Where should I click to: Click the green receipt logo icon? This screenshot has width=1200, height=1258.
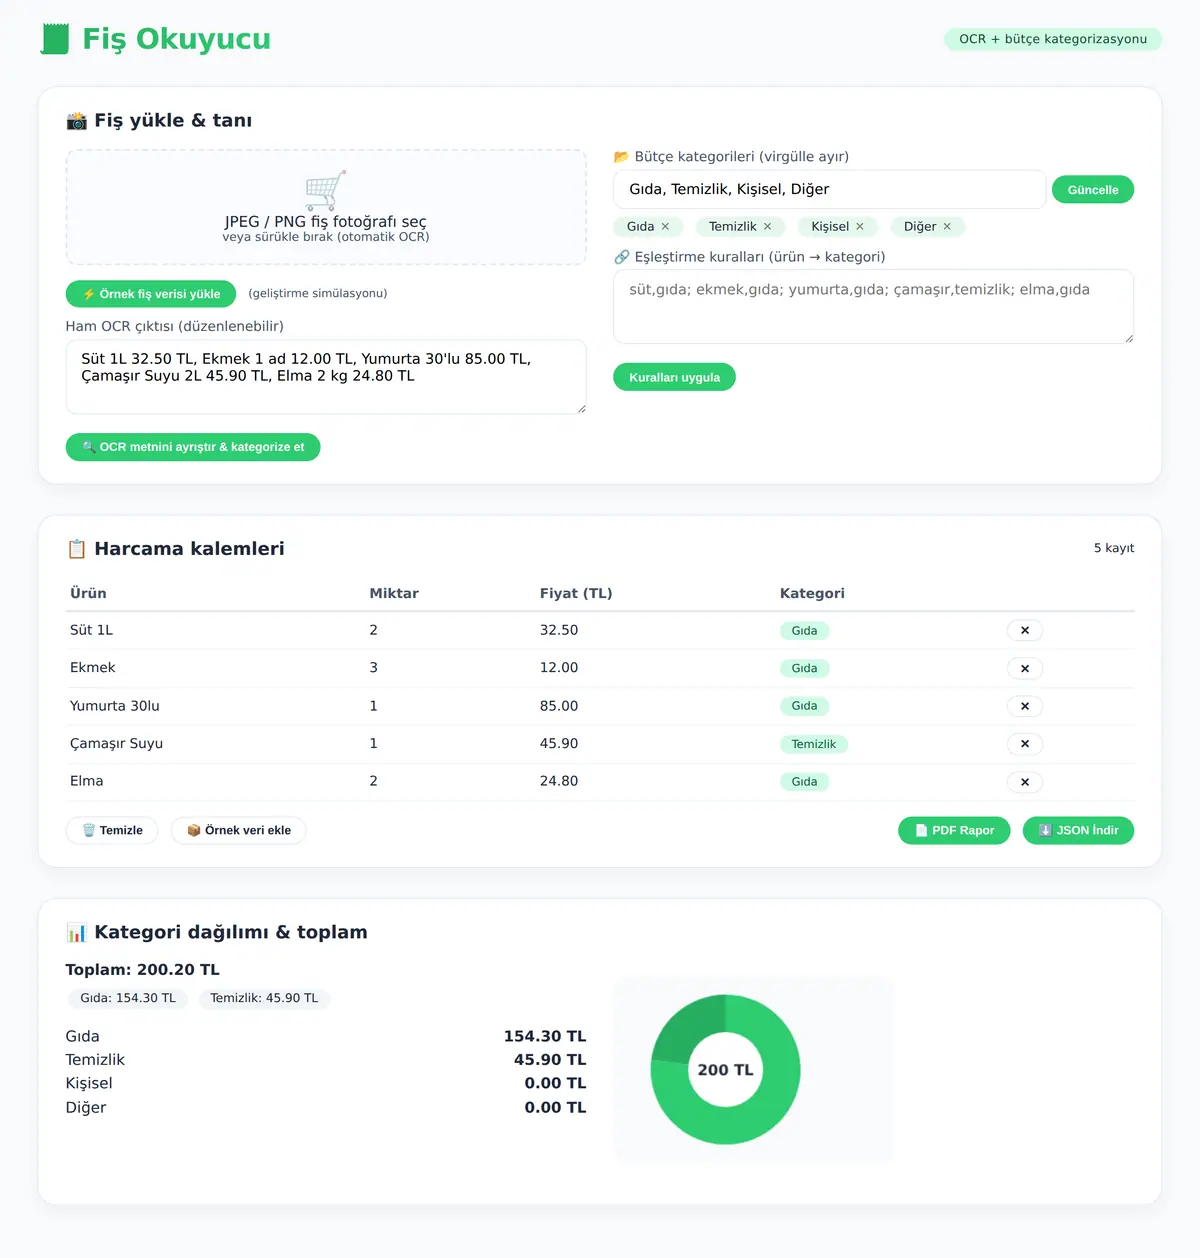[x=55, y=39]
